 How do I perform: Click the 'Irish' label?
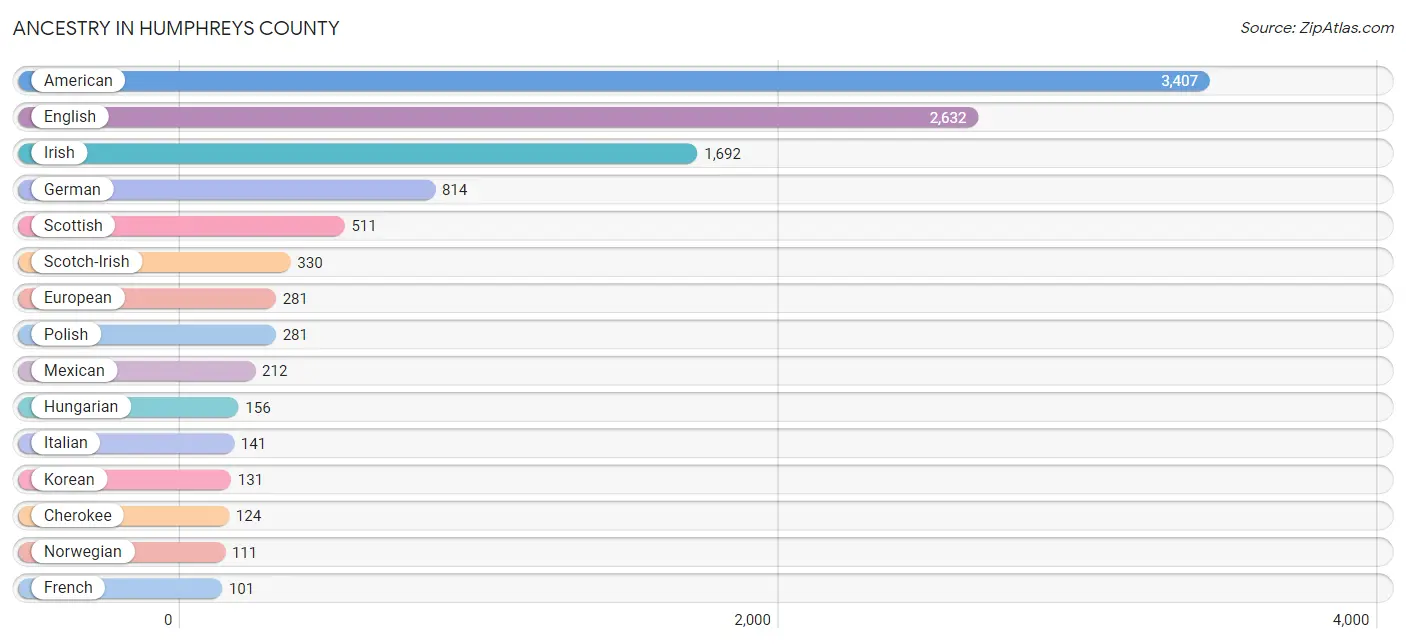tap(59, 153)
